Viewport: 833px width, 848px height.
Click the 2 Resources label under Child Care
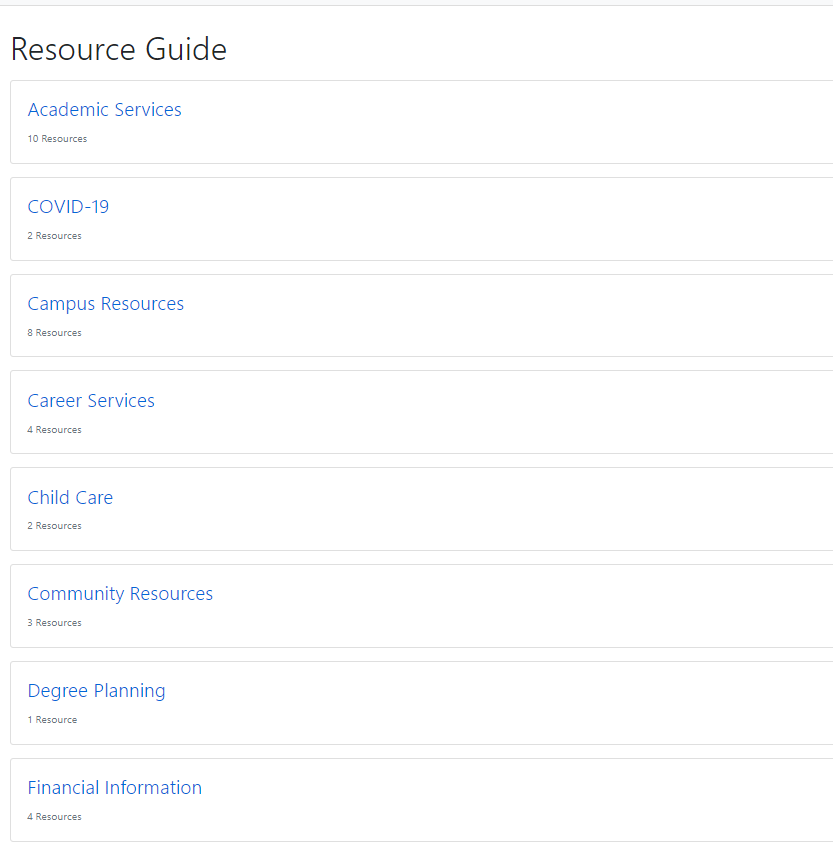(x=55, y=526)
